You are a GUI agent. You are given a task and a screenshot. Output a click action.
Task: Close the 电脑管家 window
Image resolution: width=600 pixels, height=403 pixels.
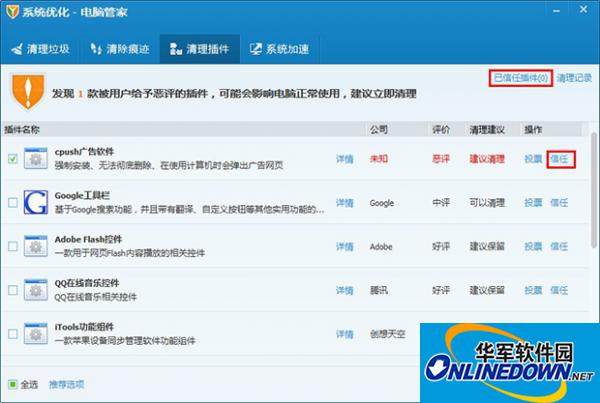pyautogui.click(x=583, y=10)
